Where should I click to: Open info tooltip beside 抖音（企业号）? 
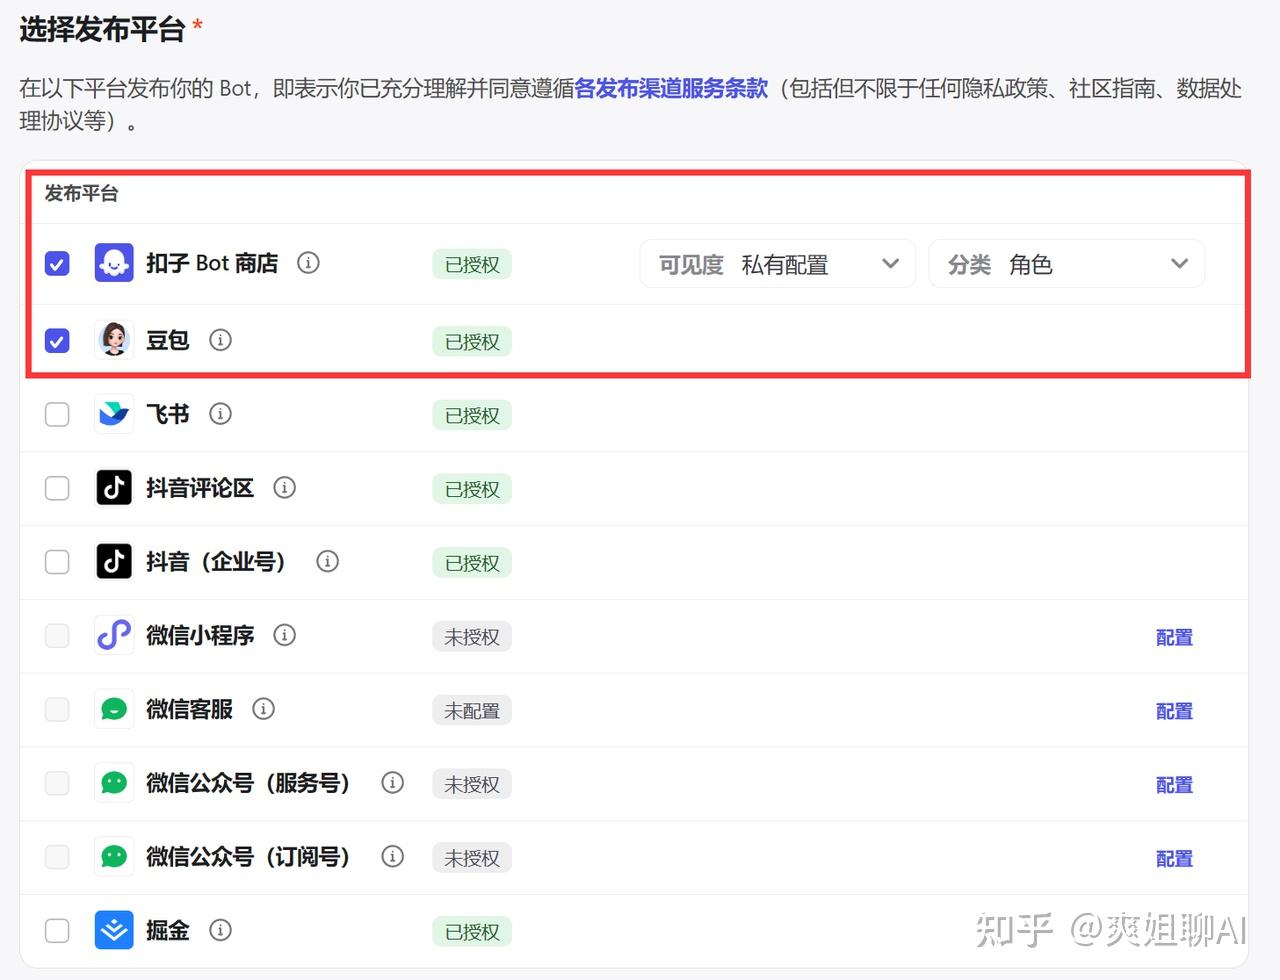[x=327, y=562]
